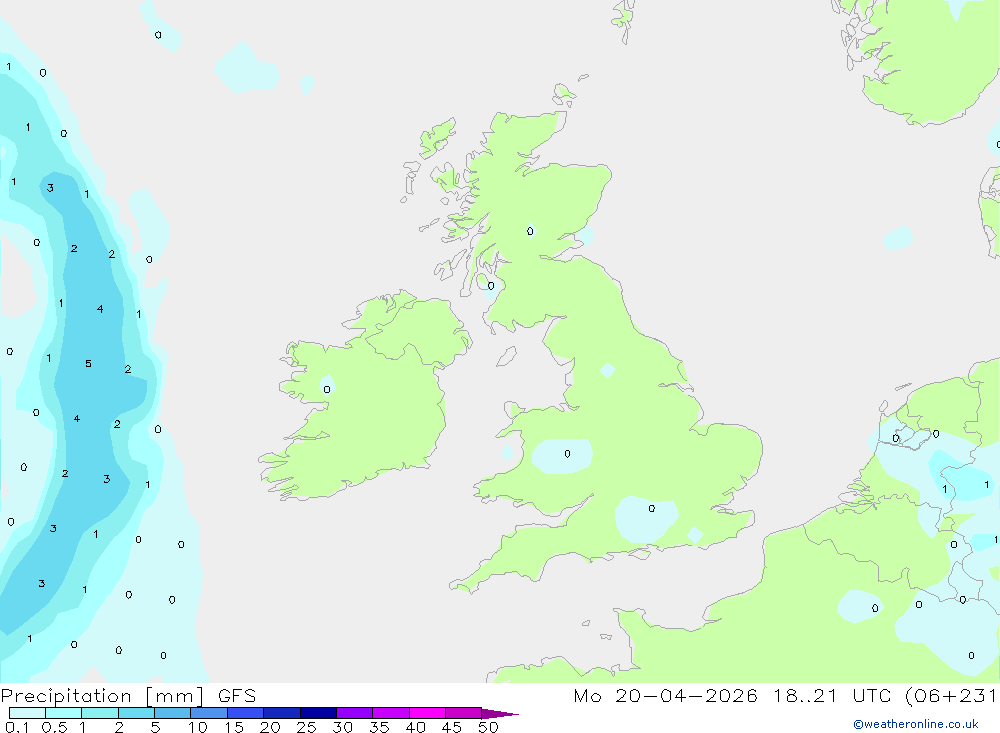Click the '25' legend scale label
This screenshot has height=733, width=1000.
(x=306, y=727)
